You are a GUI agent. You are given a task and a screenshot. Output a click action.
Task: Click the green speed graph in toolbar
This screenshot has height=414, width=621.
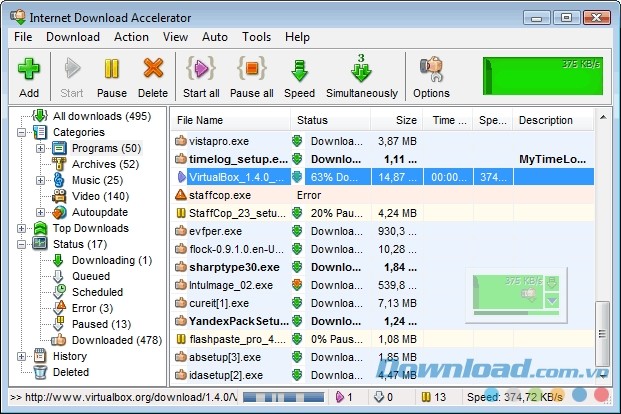pos(543,76)
